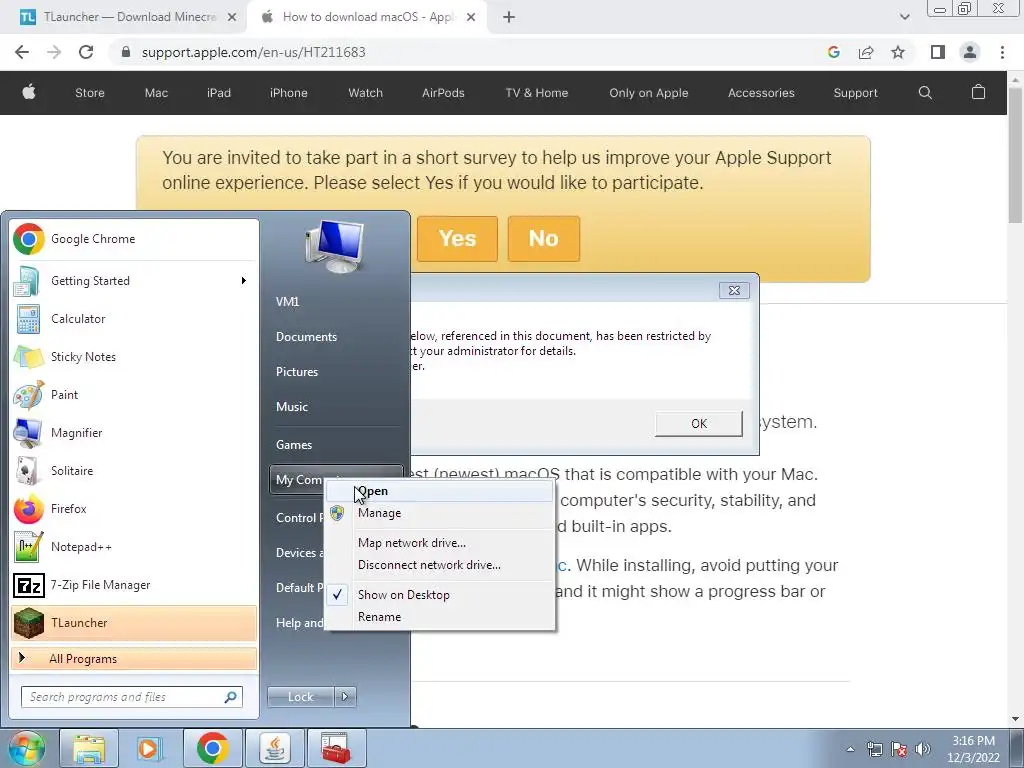
Task: Open Chrome side panel
Action: click(x=938, y=52)
